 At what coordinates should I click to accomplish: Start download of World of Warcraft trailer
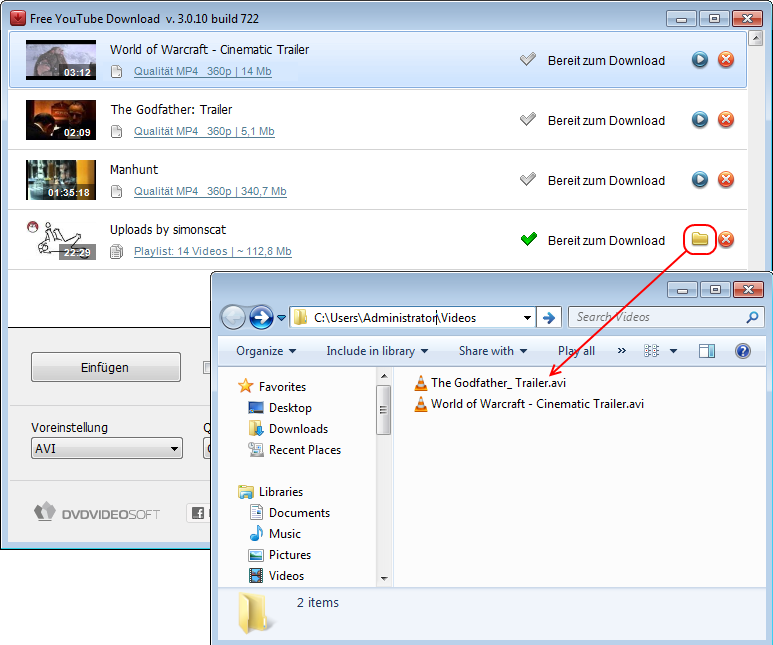point(700,60)
